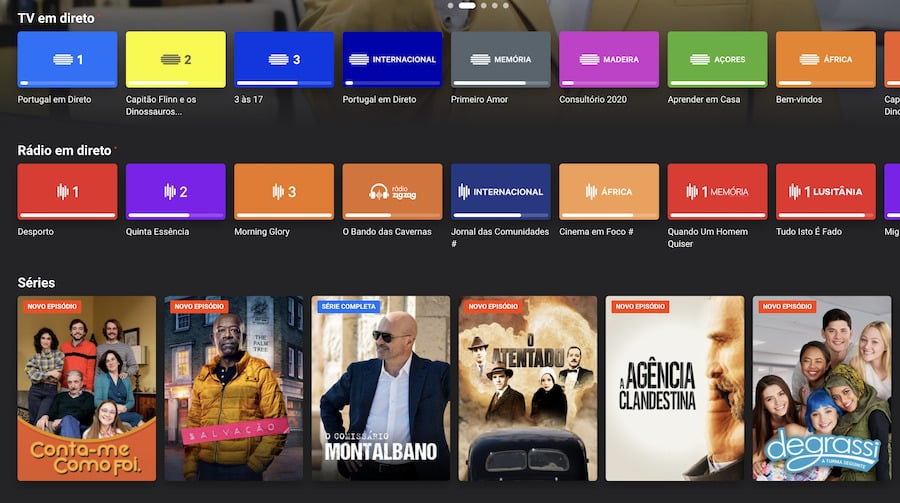Select the last carousel pagination dot
This screenshot has height=503, width=900.
(x=506, y=5)
